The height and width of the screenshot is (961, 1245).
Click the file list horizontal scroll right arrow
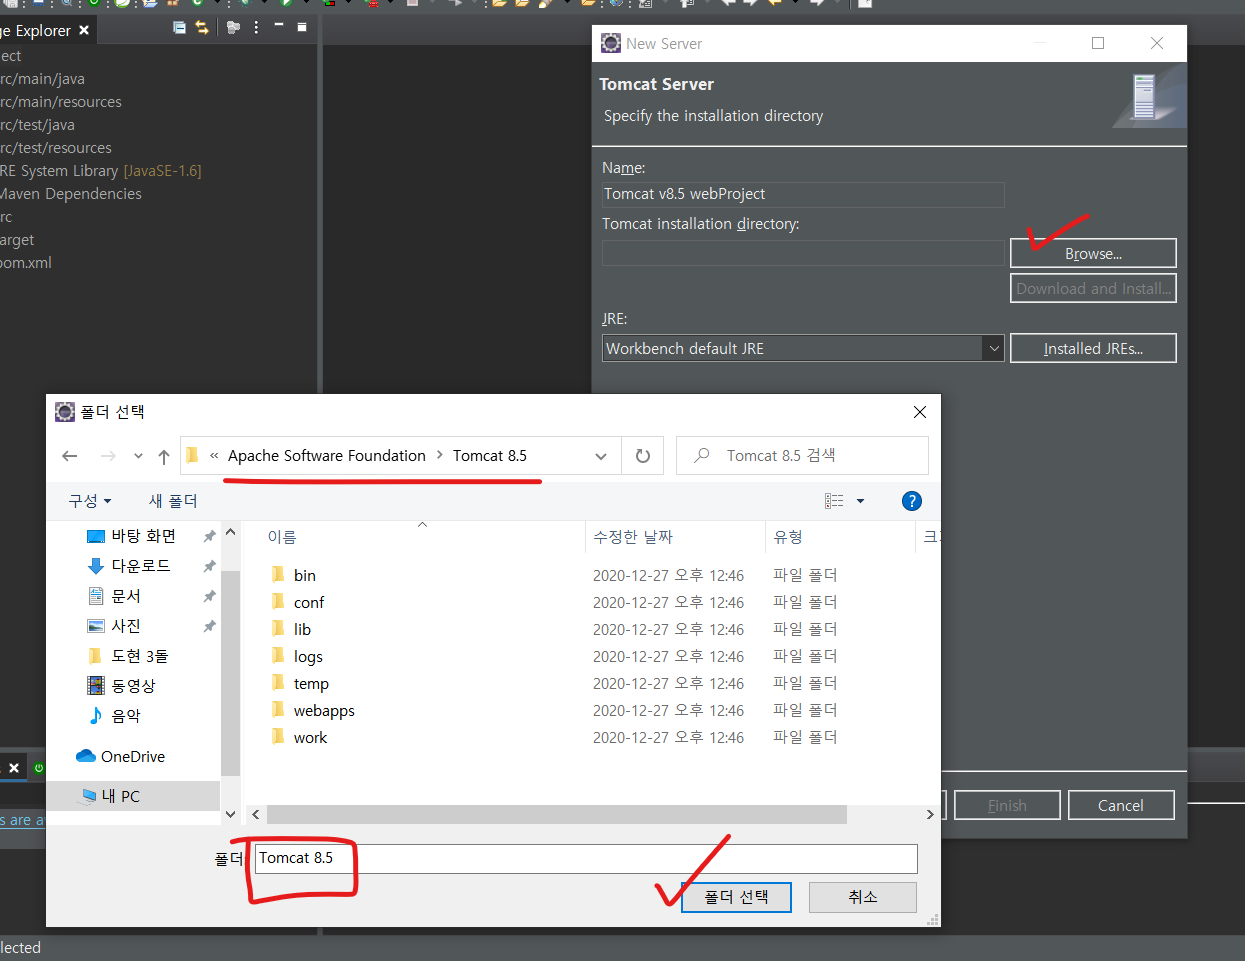point(930,815)
